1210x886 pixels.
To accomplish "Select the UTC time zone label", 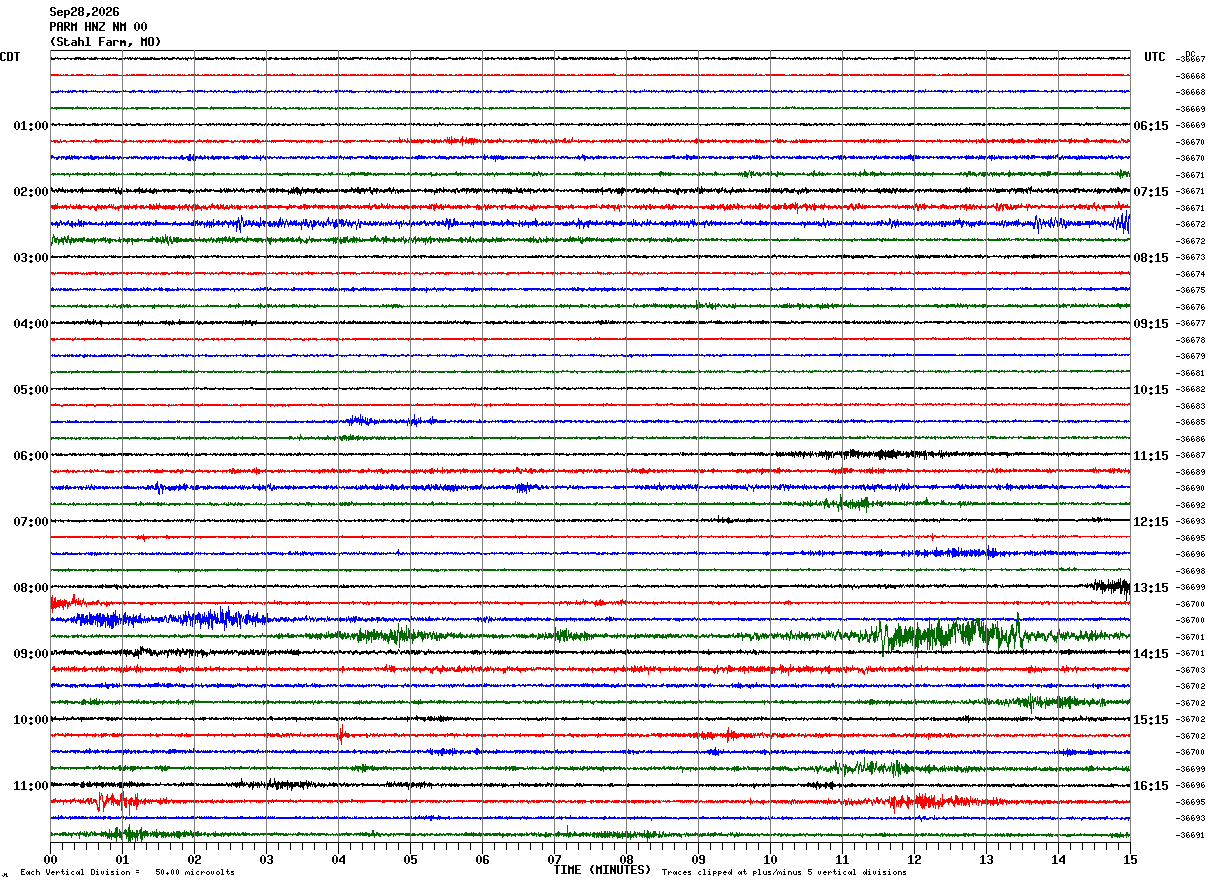I will coord(1155,57).
